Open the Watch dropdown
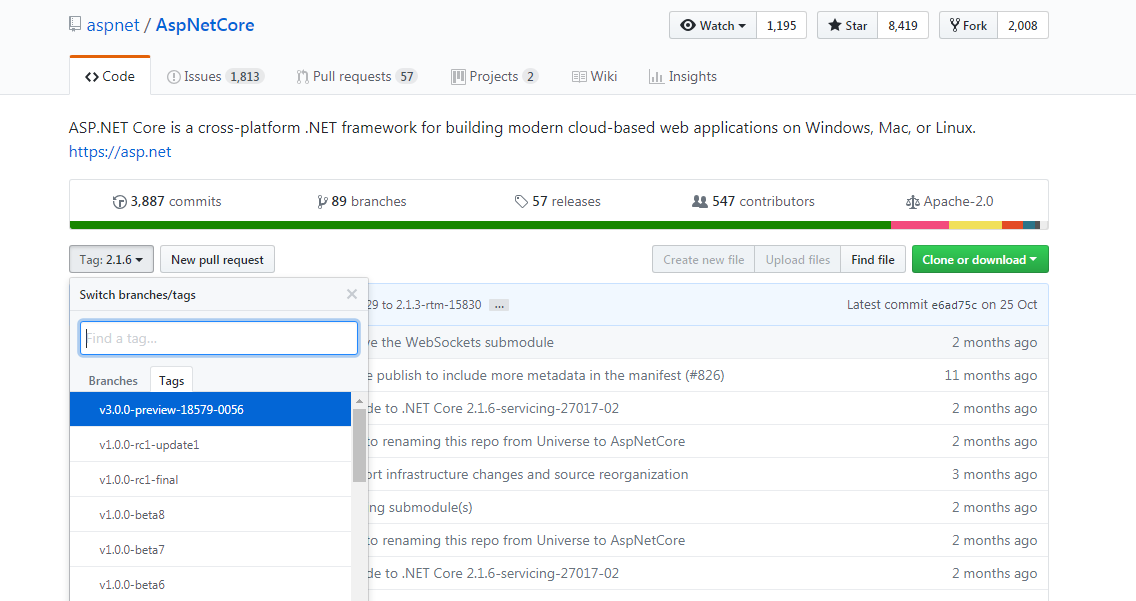1136x601 pixels. 713,25
